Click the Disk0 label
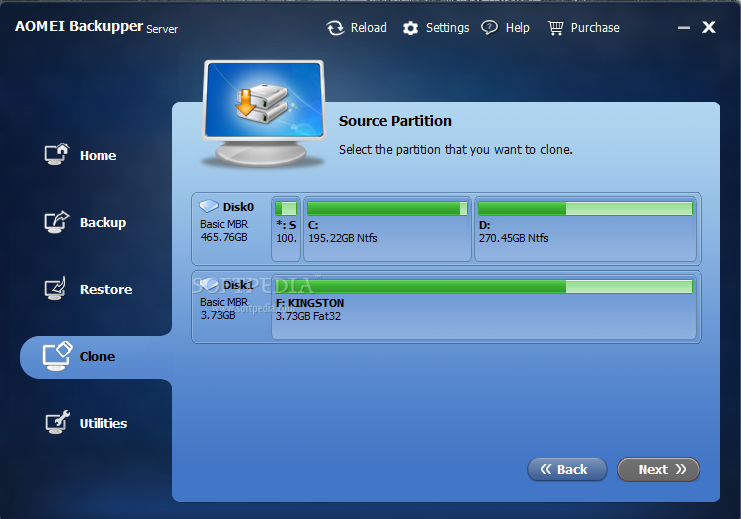The height and width of the screenshot is (519, 741). point(238,207)
